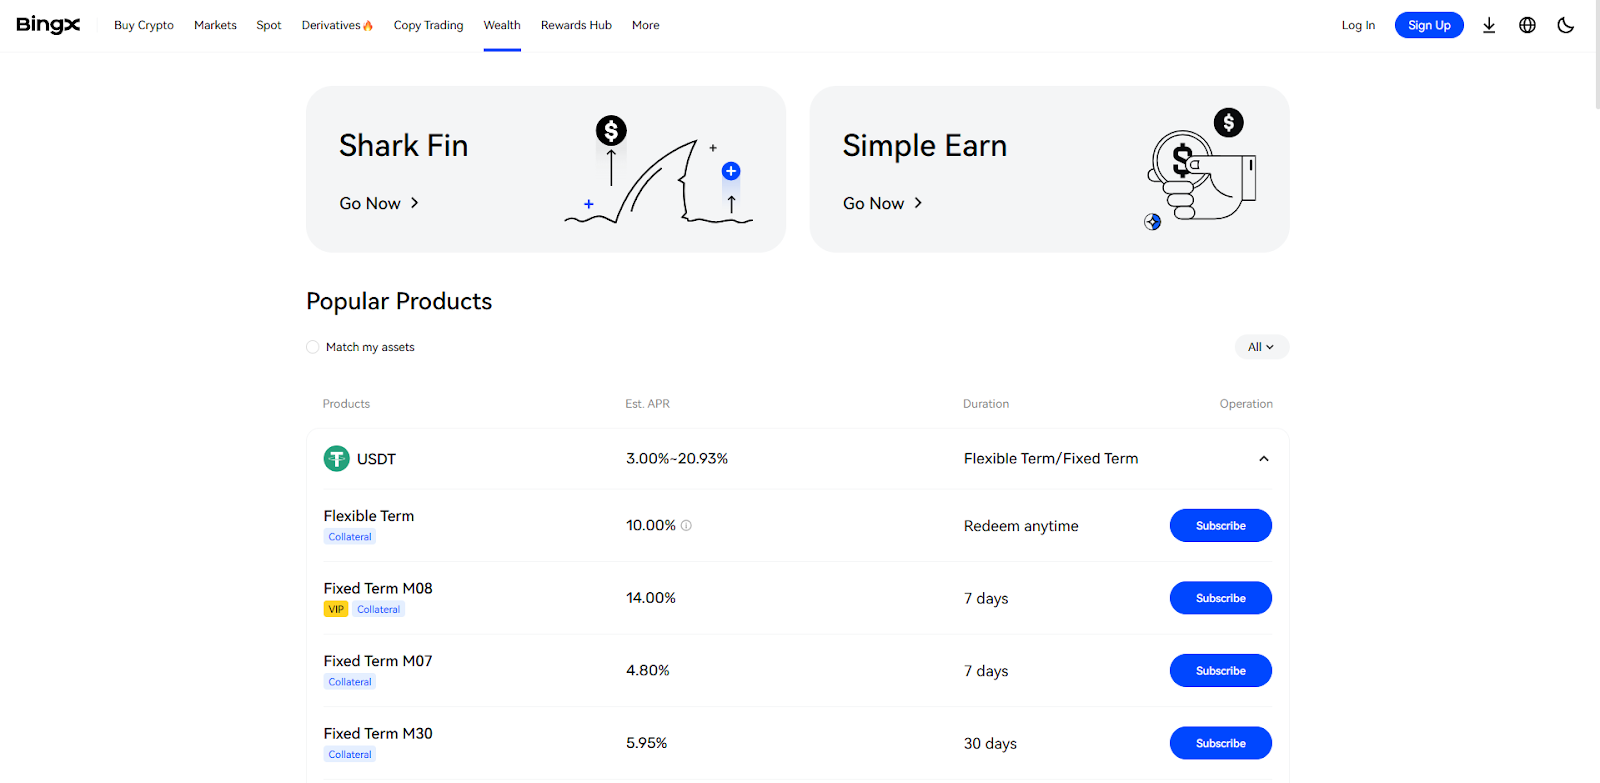Click the USDT Tether coin icon

coord(337,459)
